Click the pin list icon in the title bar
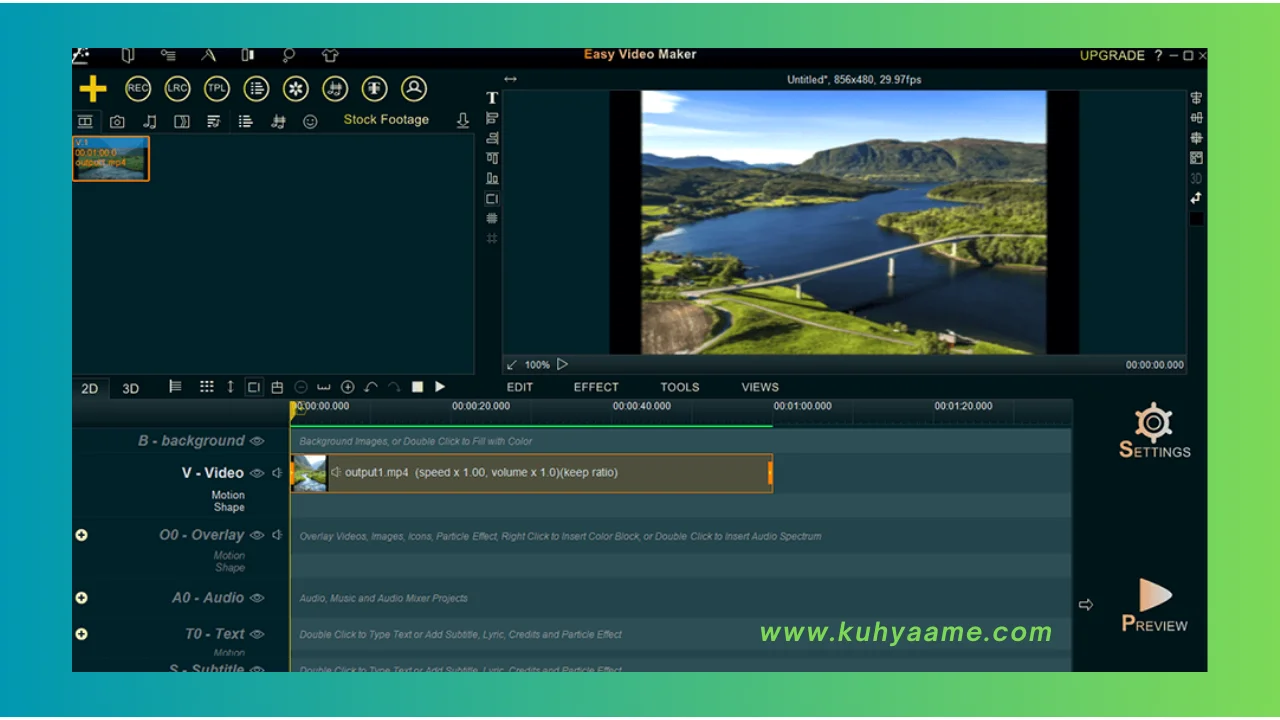Viewport: 1280px width, 720px height. tap(168, 56)
